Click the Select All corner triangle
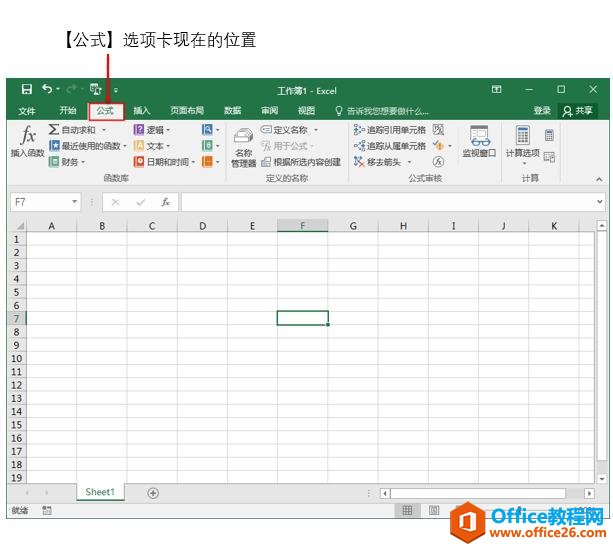613x550 pixels. (x=20, y=225)
